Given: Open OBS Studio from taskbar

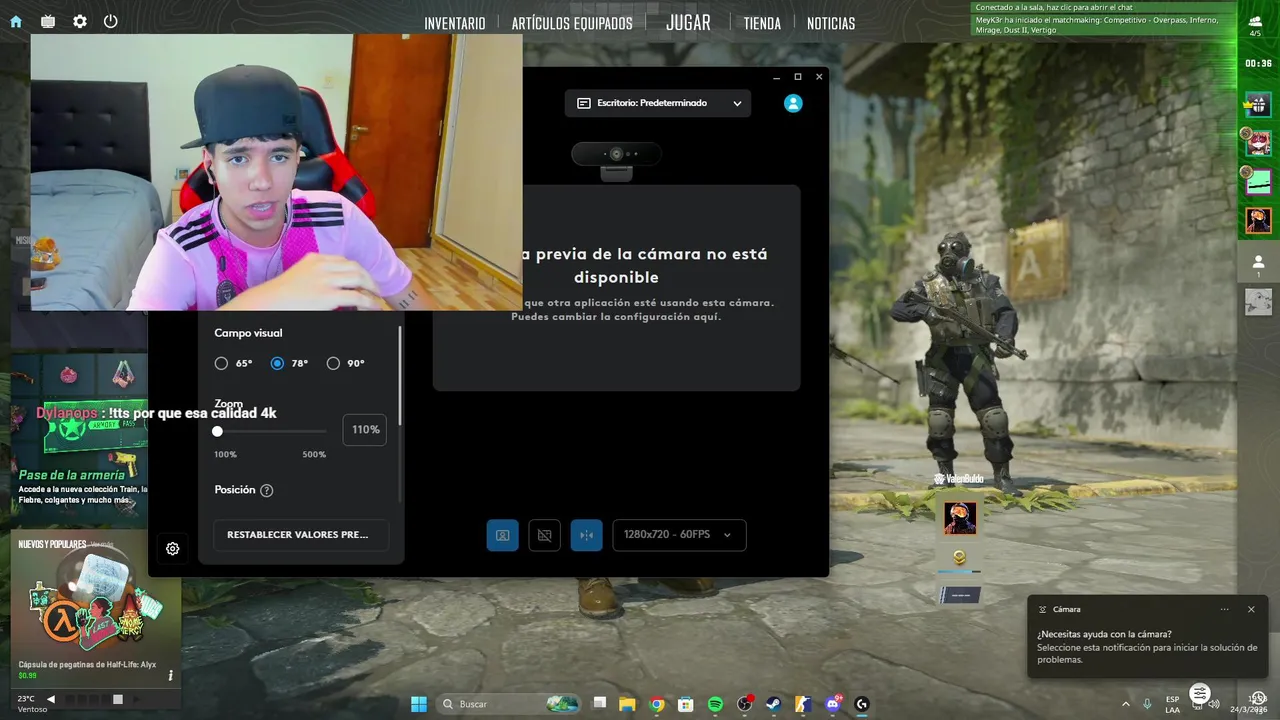Looking at the screenshot, I should pos(745,704).
